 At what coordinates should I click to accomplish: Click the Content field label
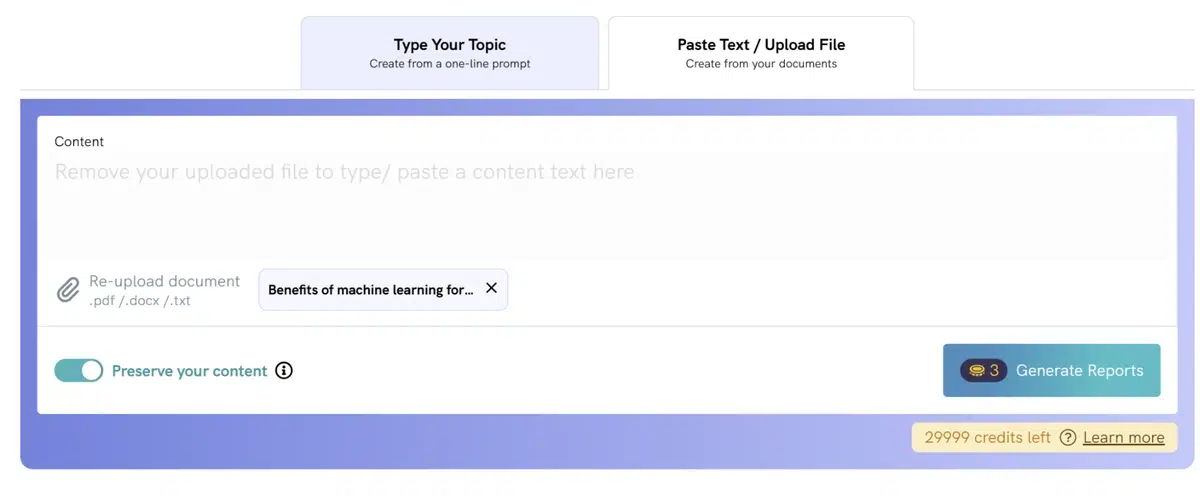(79, 142)
